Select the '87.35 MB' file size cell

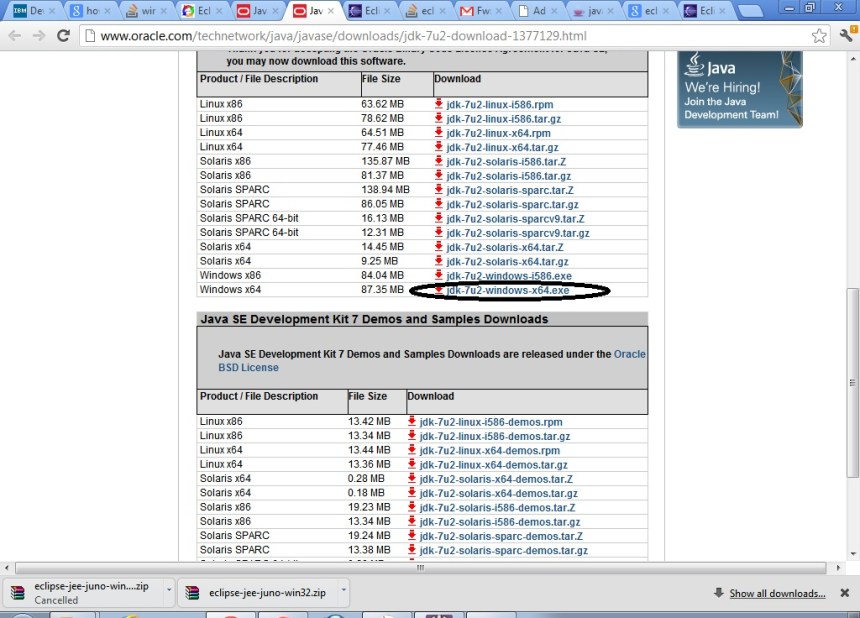click(x=382, y=290)
